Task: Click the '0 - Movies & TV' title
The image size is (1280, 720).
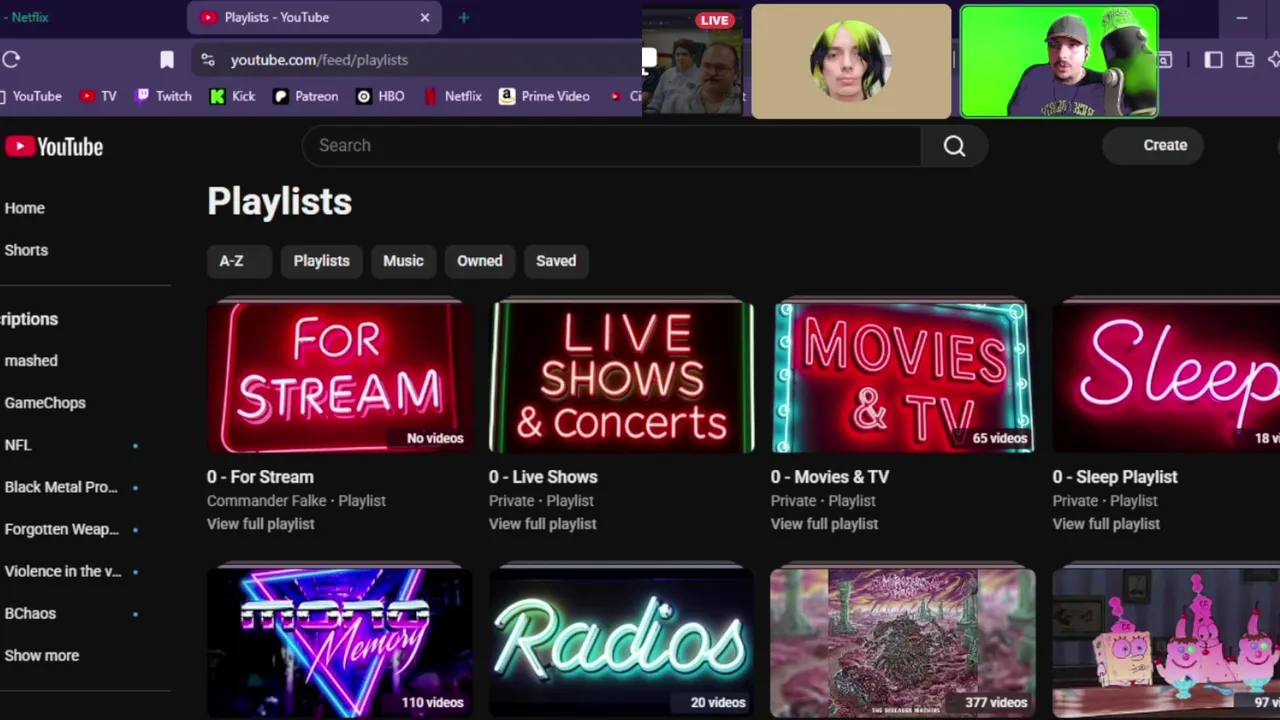Action: pyautogui.click(x=830, y=477)
